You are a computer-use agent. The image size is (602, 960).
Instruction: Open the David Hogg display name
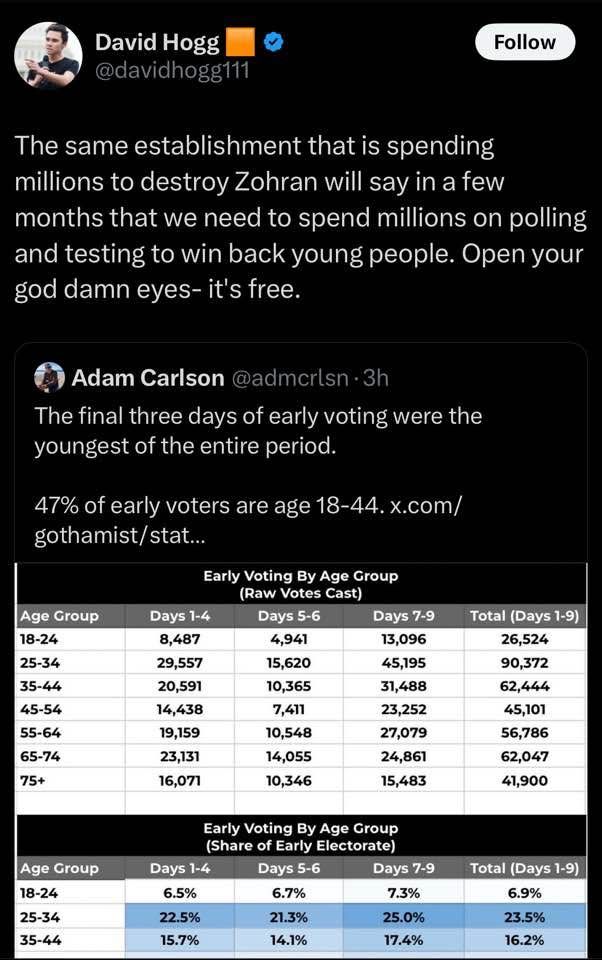pos(156,42)
